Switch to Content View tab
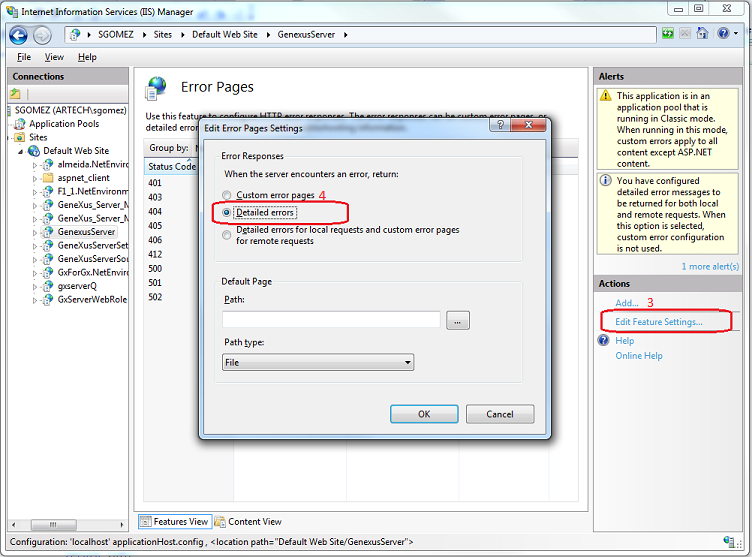This screenshot has width=752, height=557. [248, 521]
